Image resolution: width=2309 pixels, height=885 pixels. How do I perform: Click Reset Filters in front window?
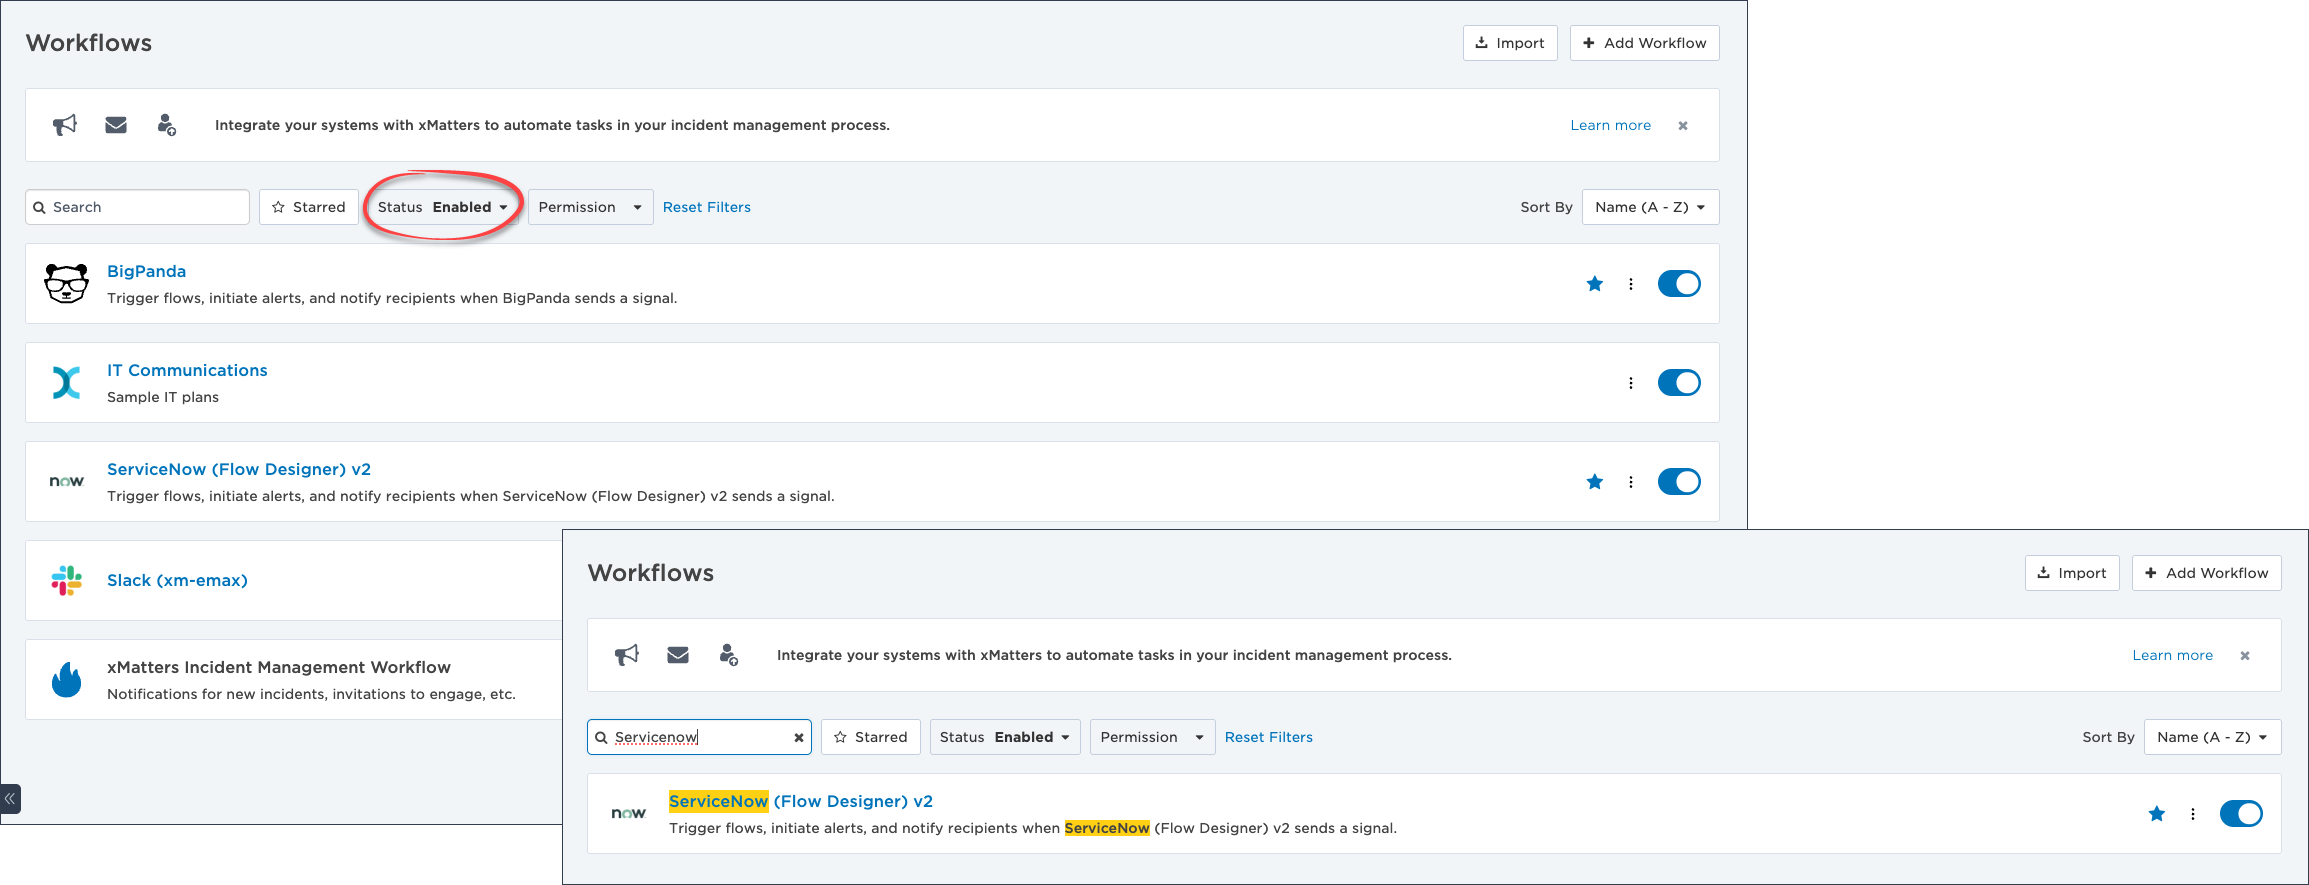(x=1268, y=737)
